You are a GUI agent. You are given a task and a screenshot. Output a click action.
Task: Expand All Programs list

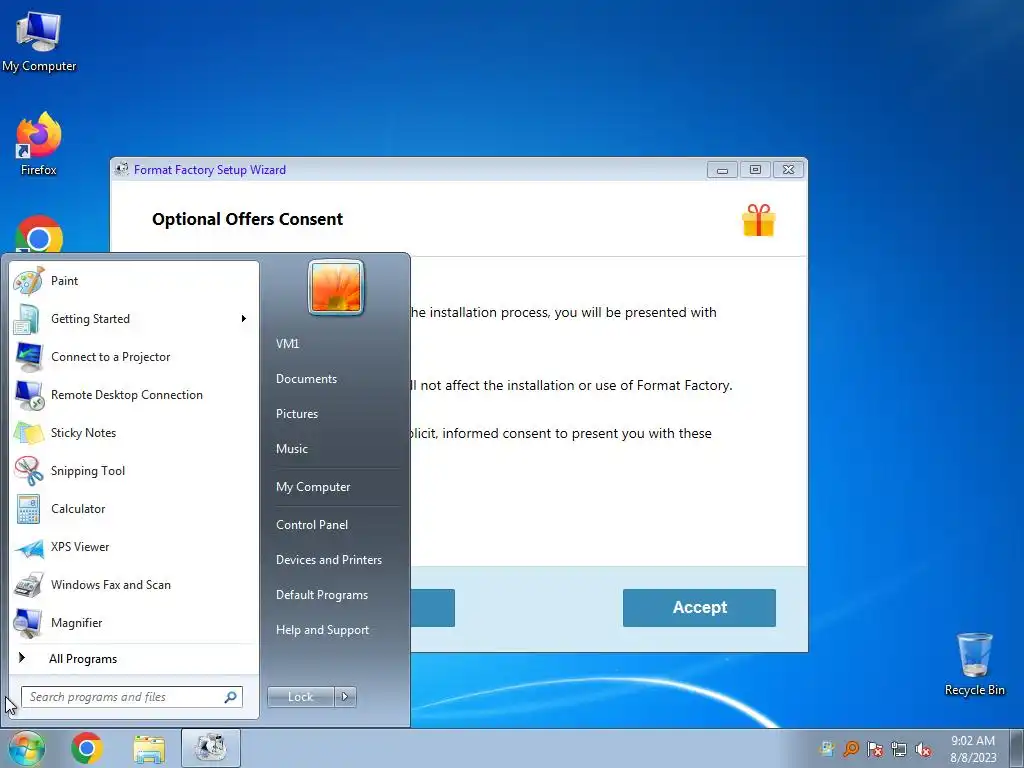coord(134,659)
